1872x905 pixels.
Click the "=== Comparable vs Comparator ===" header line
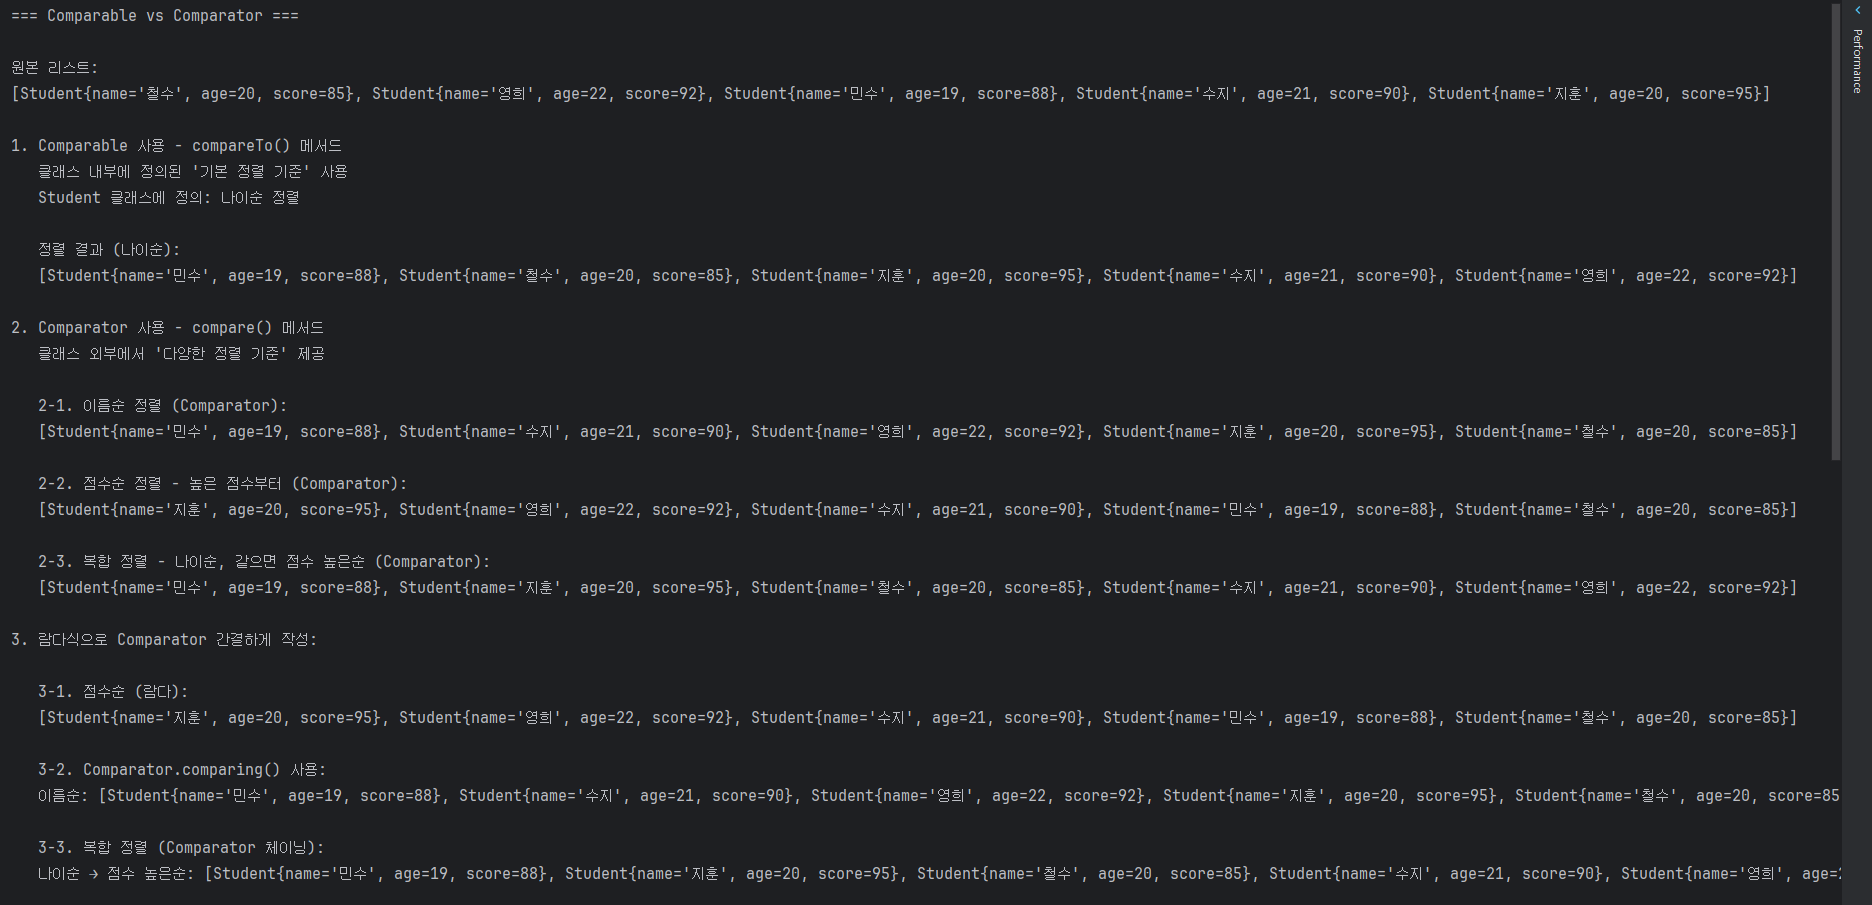(x=155, y=16)
